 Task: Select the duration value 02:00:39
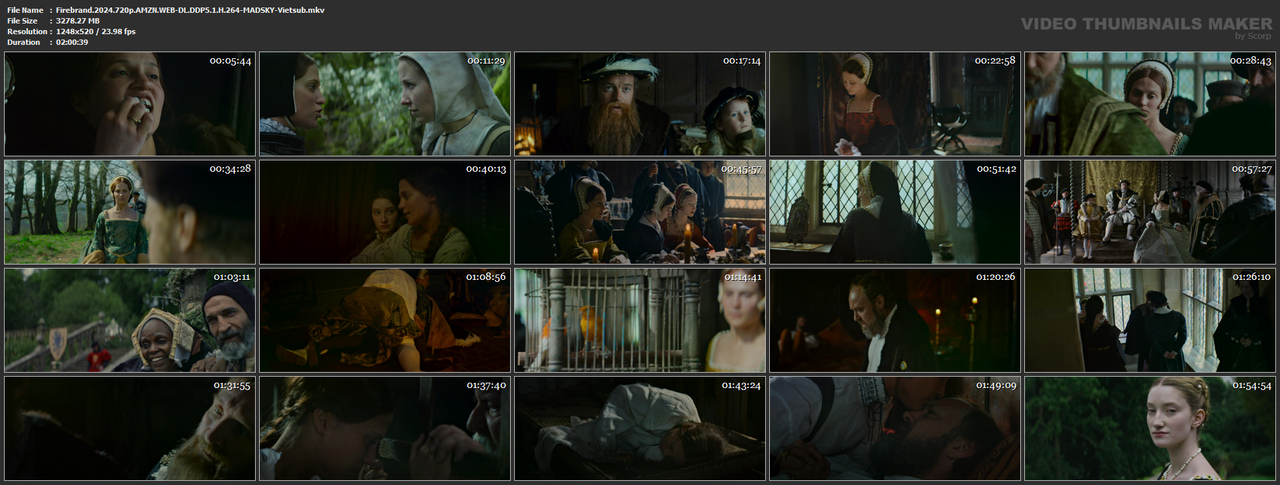[x=74, y=42]
